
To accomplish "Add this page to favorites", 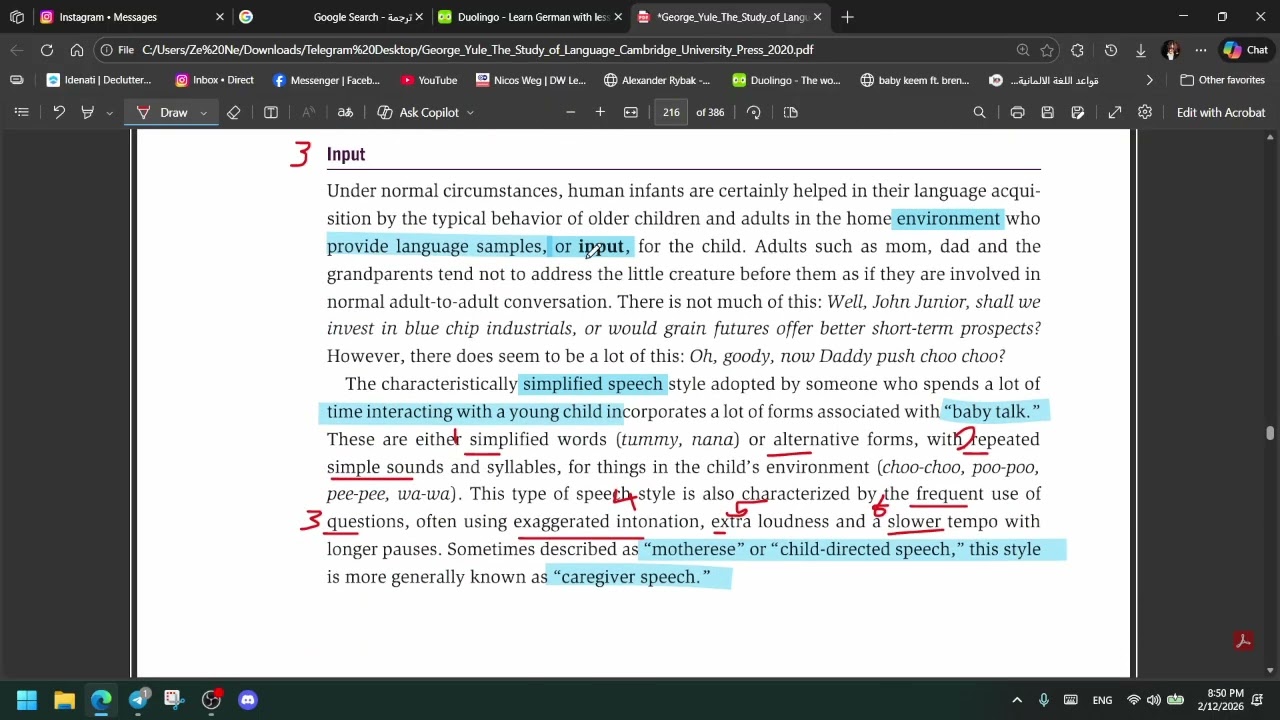I will click(x=1047, y=50).
